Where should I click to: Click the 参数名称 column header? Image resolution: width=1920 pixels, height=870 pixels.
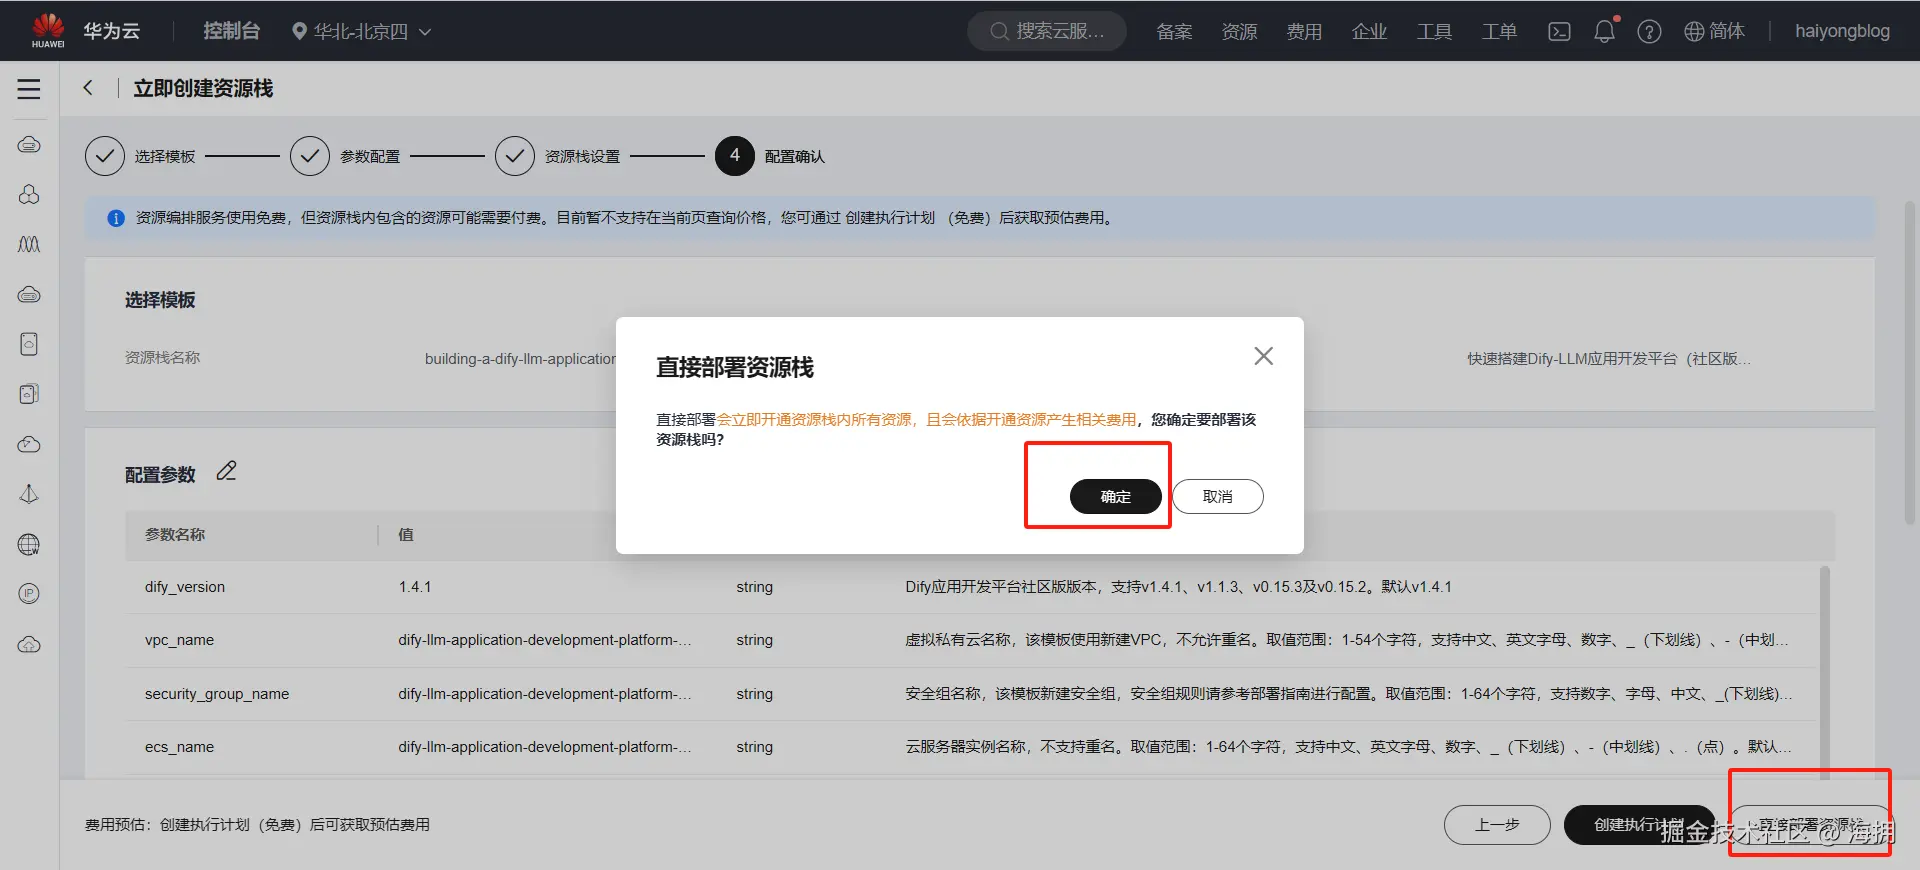pyautogui.click(x=175, y=535)
